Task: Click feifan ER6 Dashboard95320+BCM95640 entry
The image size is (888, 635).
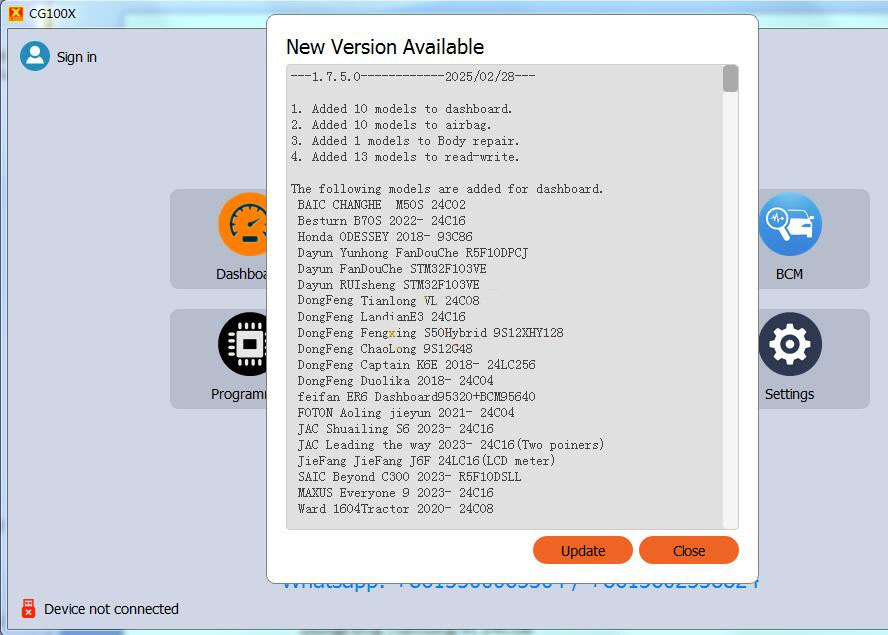Action: click(416, 397)
